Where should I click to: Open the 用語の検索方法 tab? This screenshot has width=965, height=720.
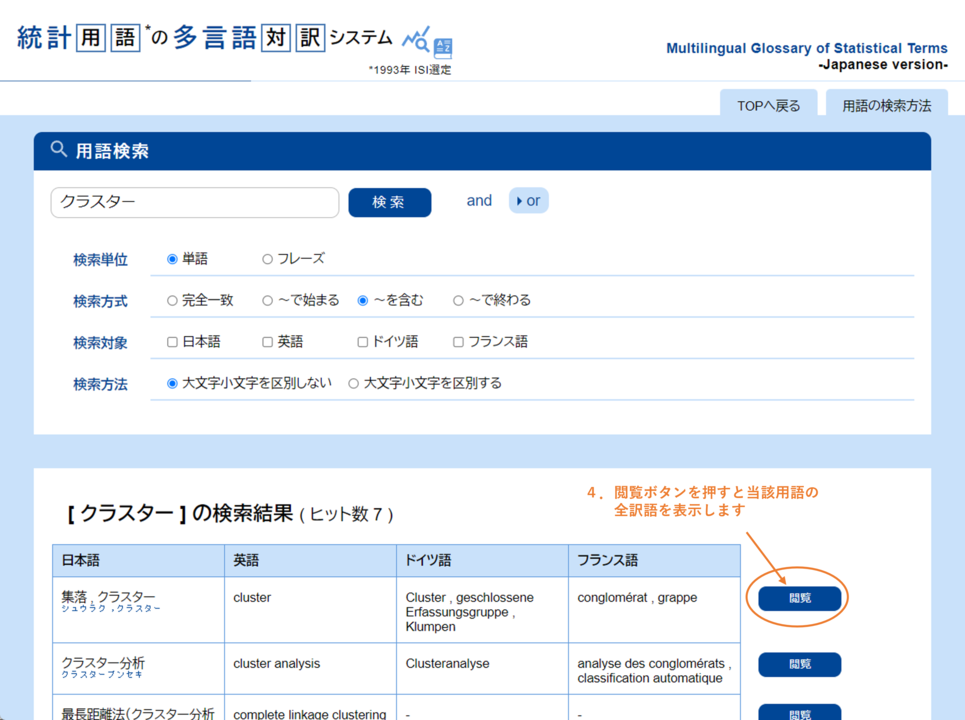click(886, 105)
